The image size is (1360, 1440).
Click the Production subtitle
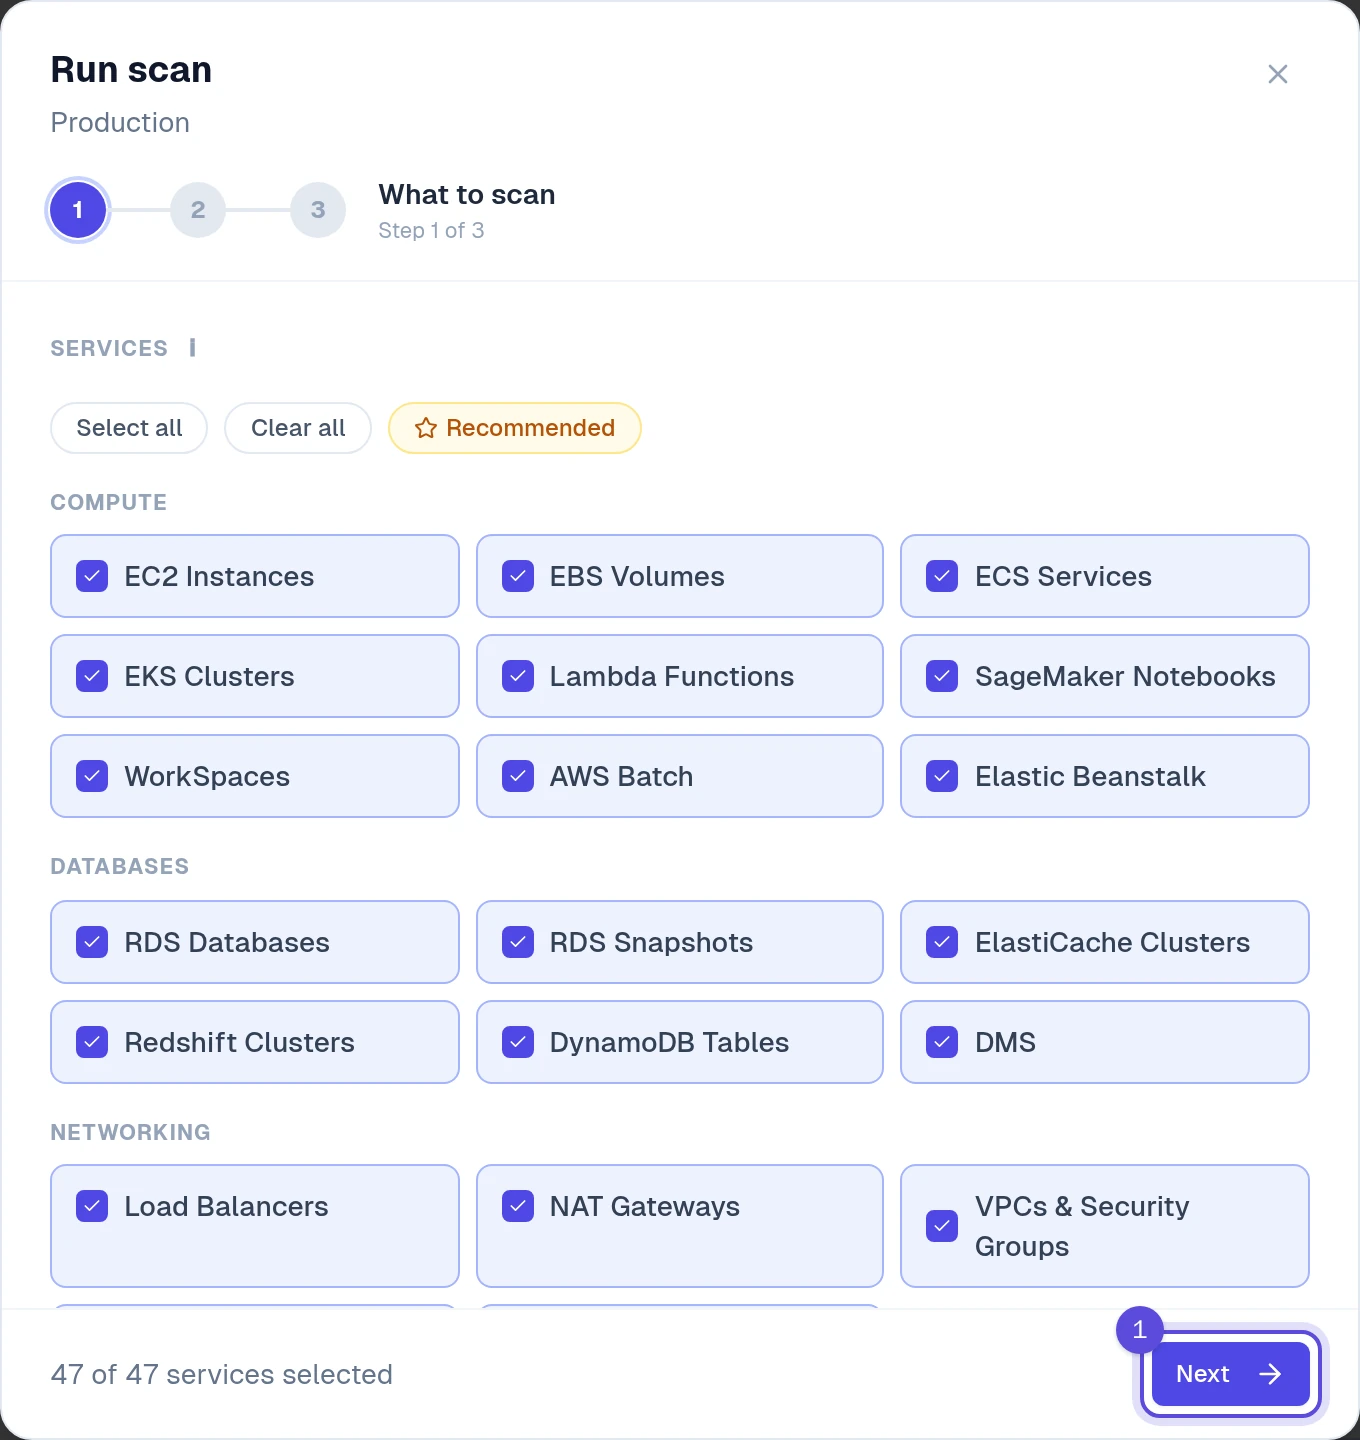120,122
